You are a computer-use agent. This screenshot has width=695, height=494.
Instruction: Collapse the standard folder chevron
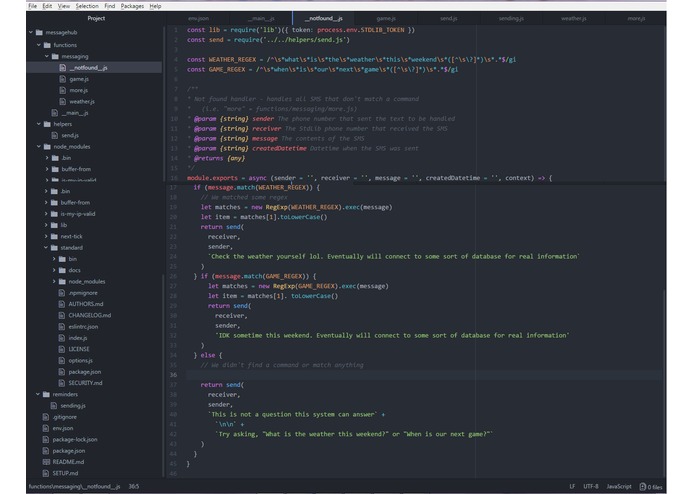(46, 248)
